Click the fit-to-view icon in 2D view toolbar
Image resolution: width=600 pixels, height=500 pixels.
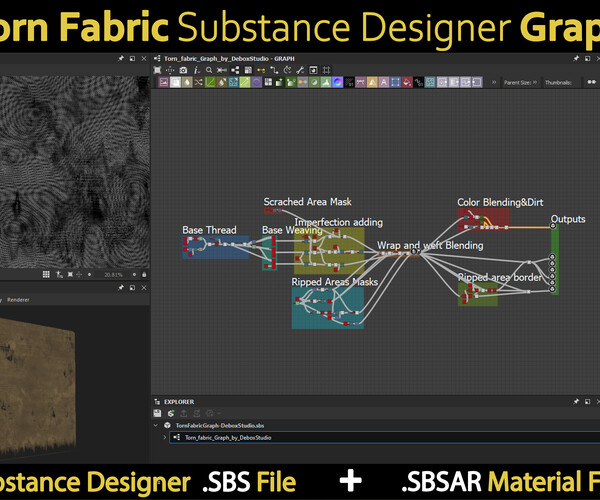coord(70,274)
